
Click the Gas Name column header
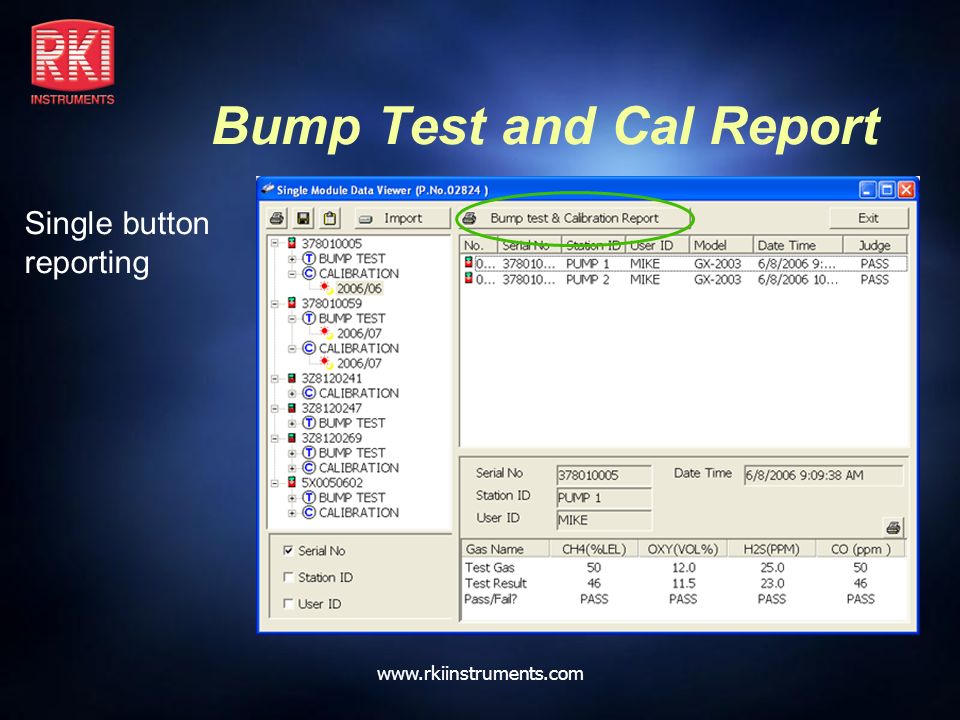504,549
